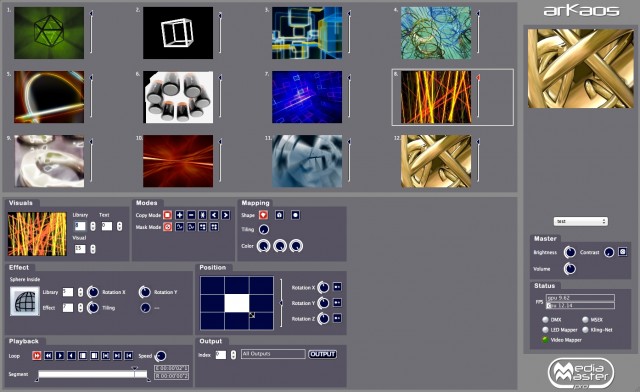Choose the plus (add) Copy Mode icon
Screen dimensions: 640x392
tap(179, 215)
